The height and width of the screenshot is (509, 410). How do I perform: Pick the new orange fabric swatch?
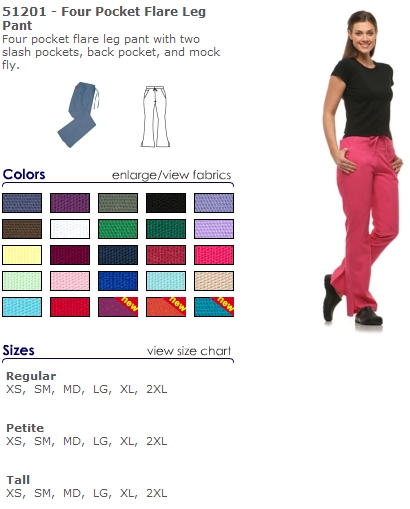pos(166,307)
